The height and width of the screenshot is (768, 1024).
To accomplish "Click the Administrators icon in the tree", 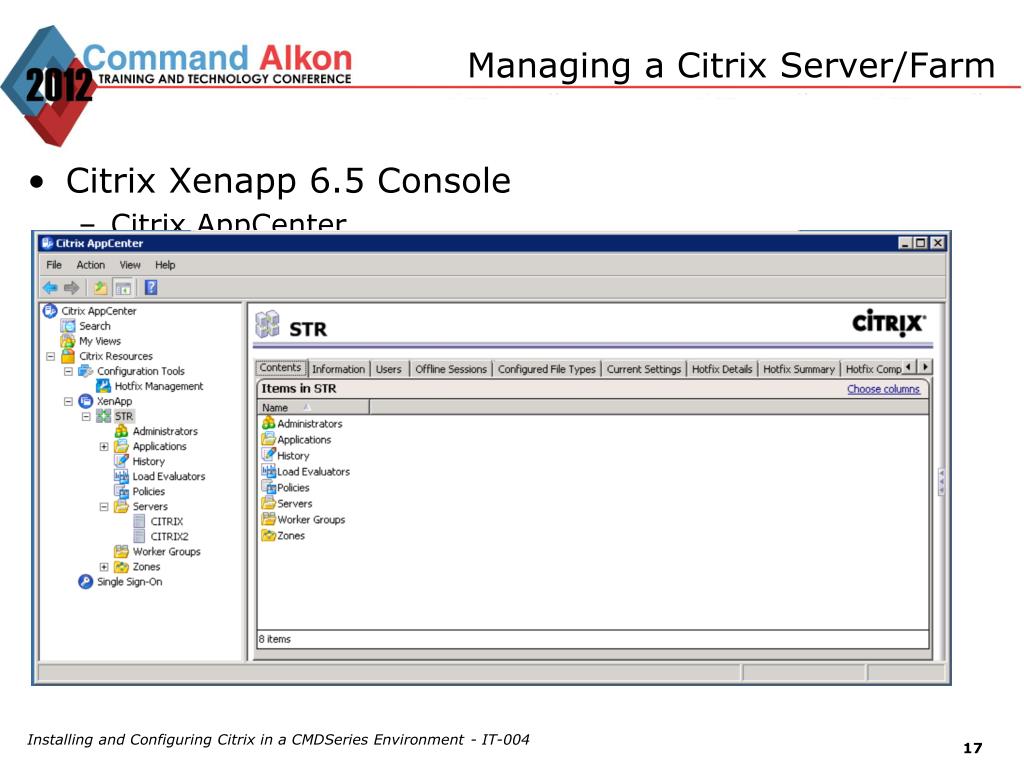I will pyautogui.click(x=121, y=431).
